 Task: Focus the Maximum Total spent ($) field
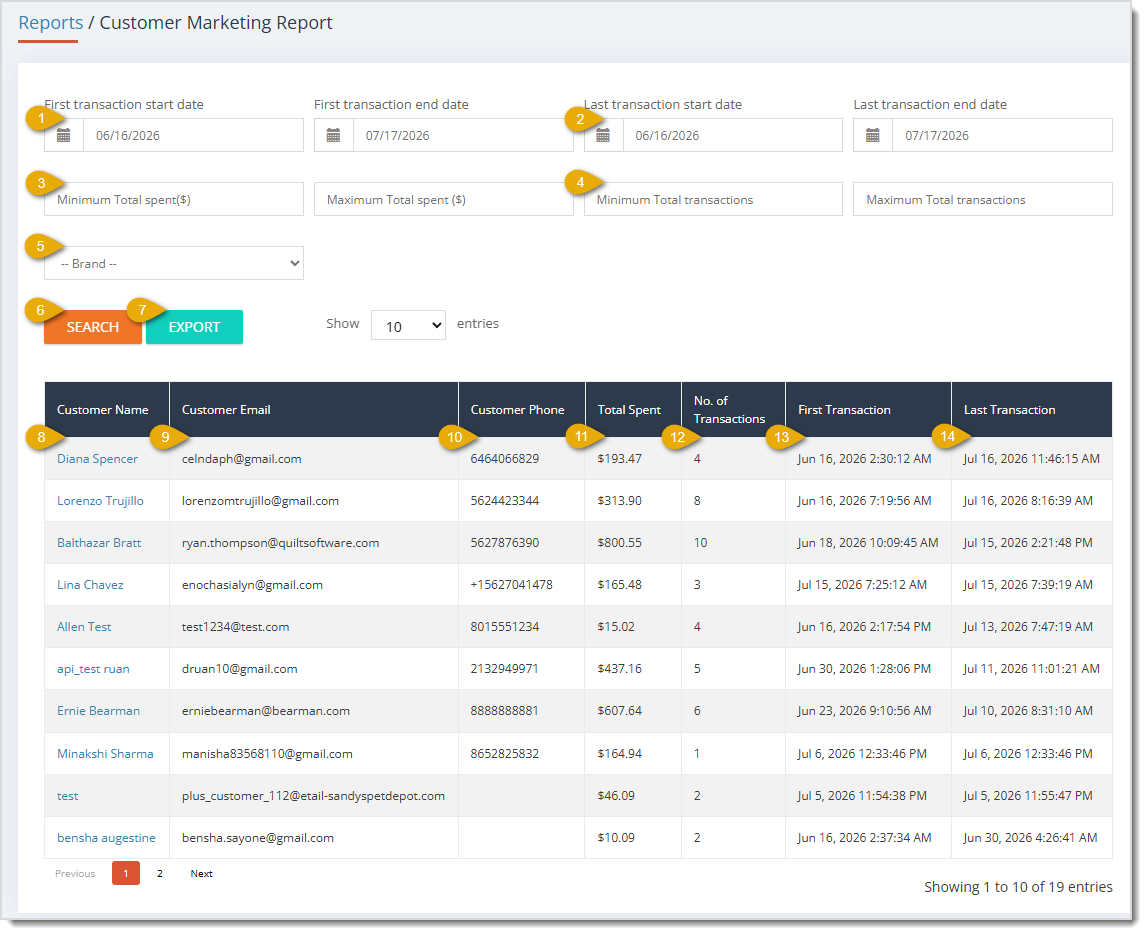tap(444, 199)
